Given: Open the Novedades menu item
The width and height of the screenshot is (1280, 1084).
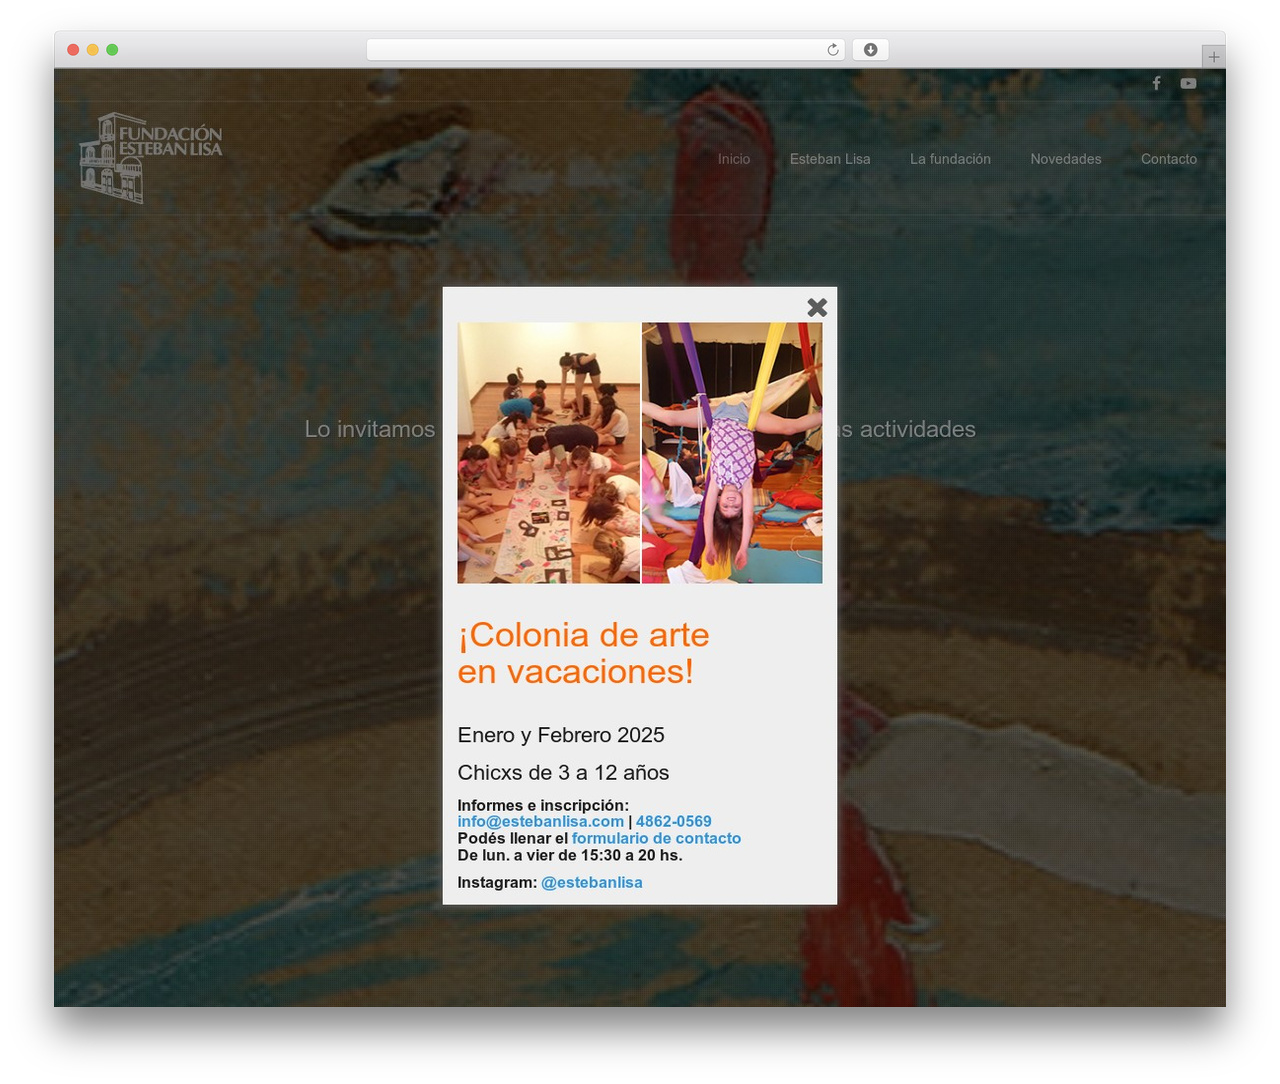Looking at the screenshot, I should pos(1066,159).
